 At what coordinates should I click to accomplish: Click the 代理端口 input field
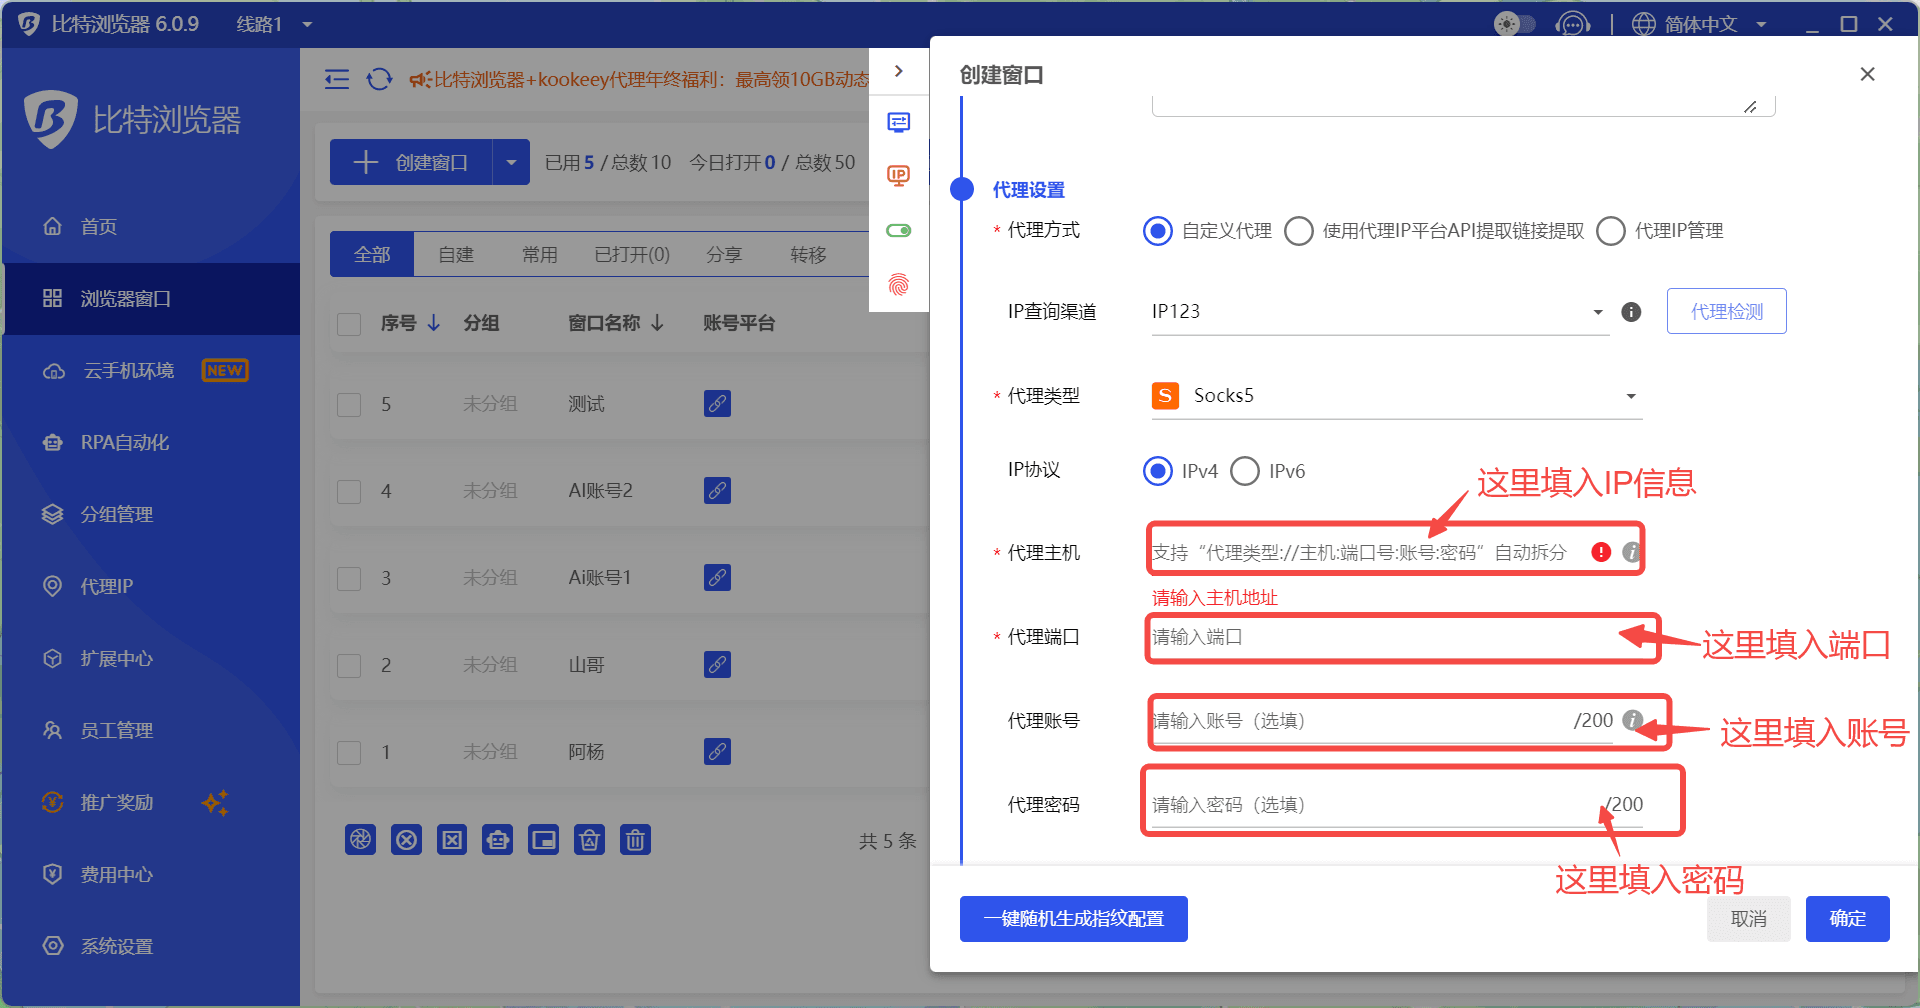[1395, 637]
